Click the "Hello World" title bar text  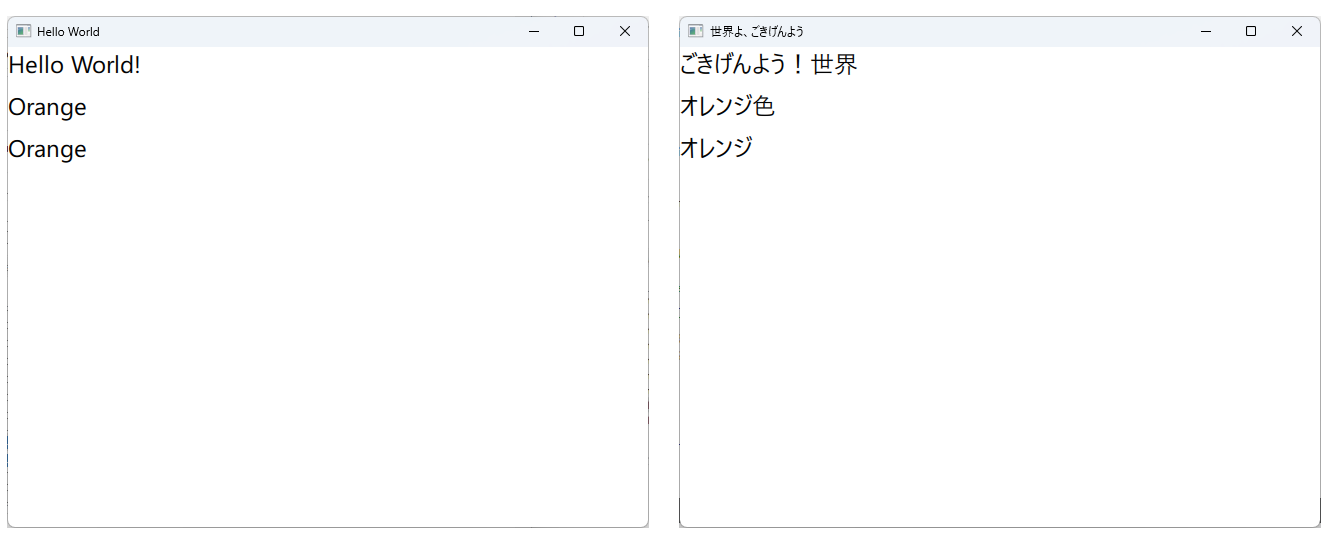[x=68, y=32]
